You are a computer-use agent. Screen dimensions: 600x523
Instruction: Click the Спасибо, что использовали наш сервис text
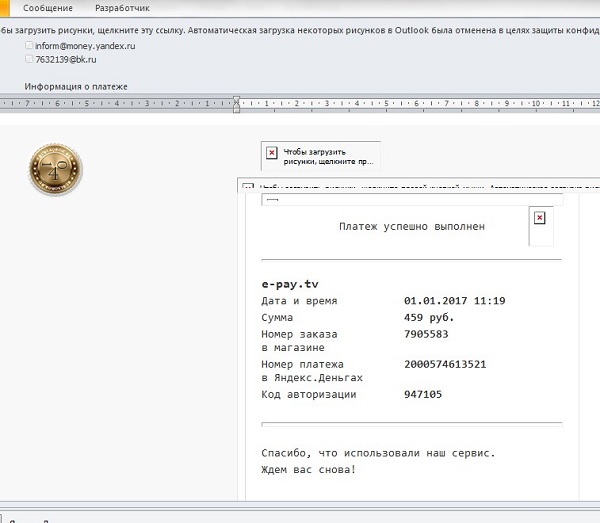click(378, 453)
